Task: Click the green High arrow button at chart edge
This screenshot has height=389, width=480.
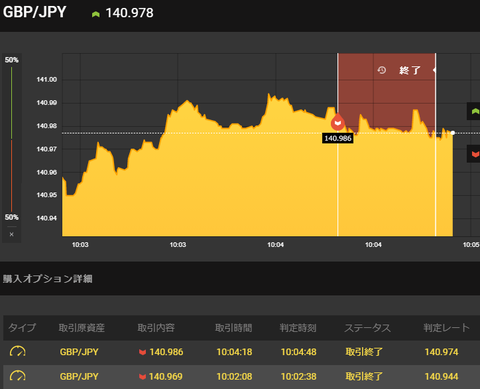Action: (x=474, y=111)
